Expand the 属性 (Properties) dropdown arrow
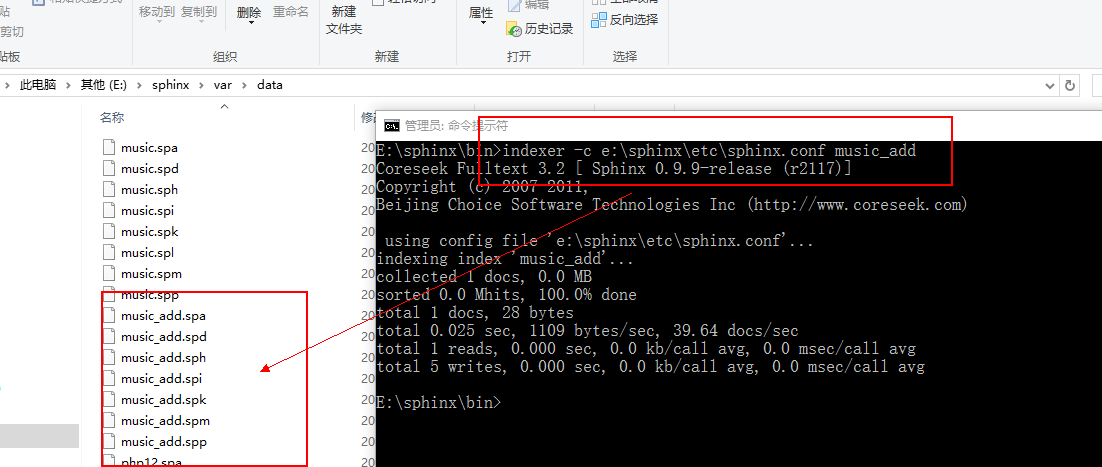The image size is (1102, 467). 481,24
